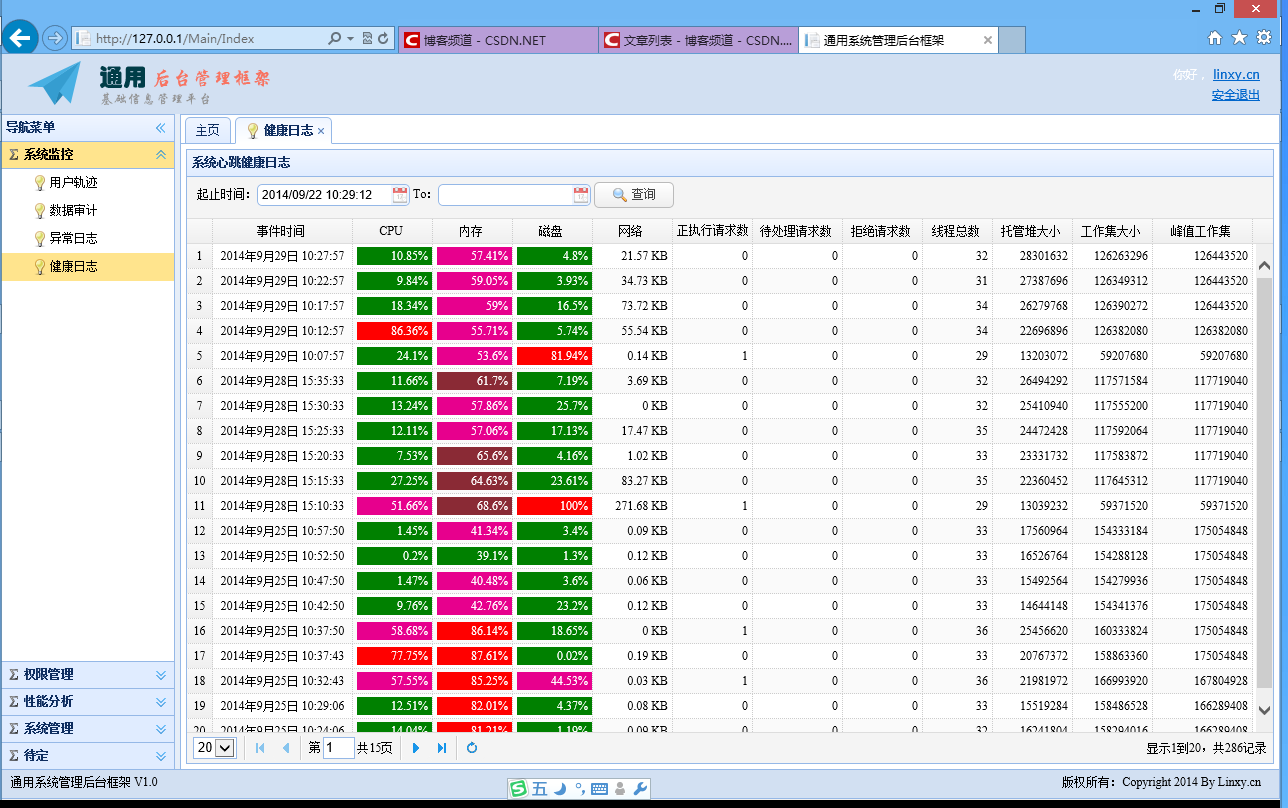Click the Sogou input method S icon
The height and width of the screenshot is (808, 1288).
coord(518,789)
